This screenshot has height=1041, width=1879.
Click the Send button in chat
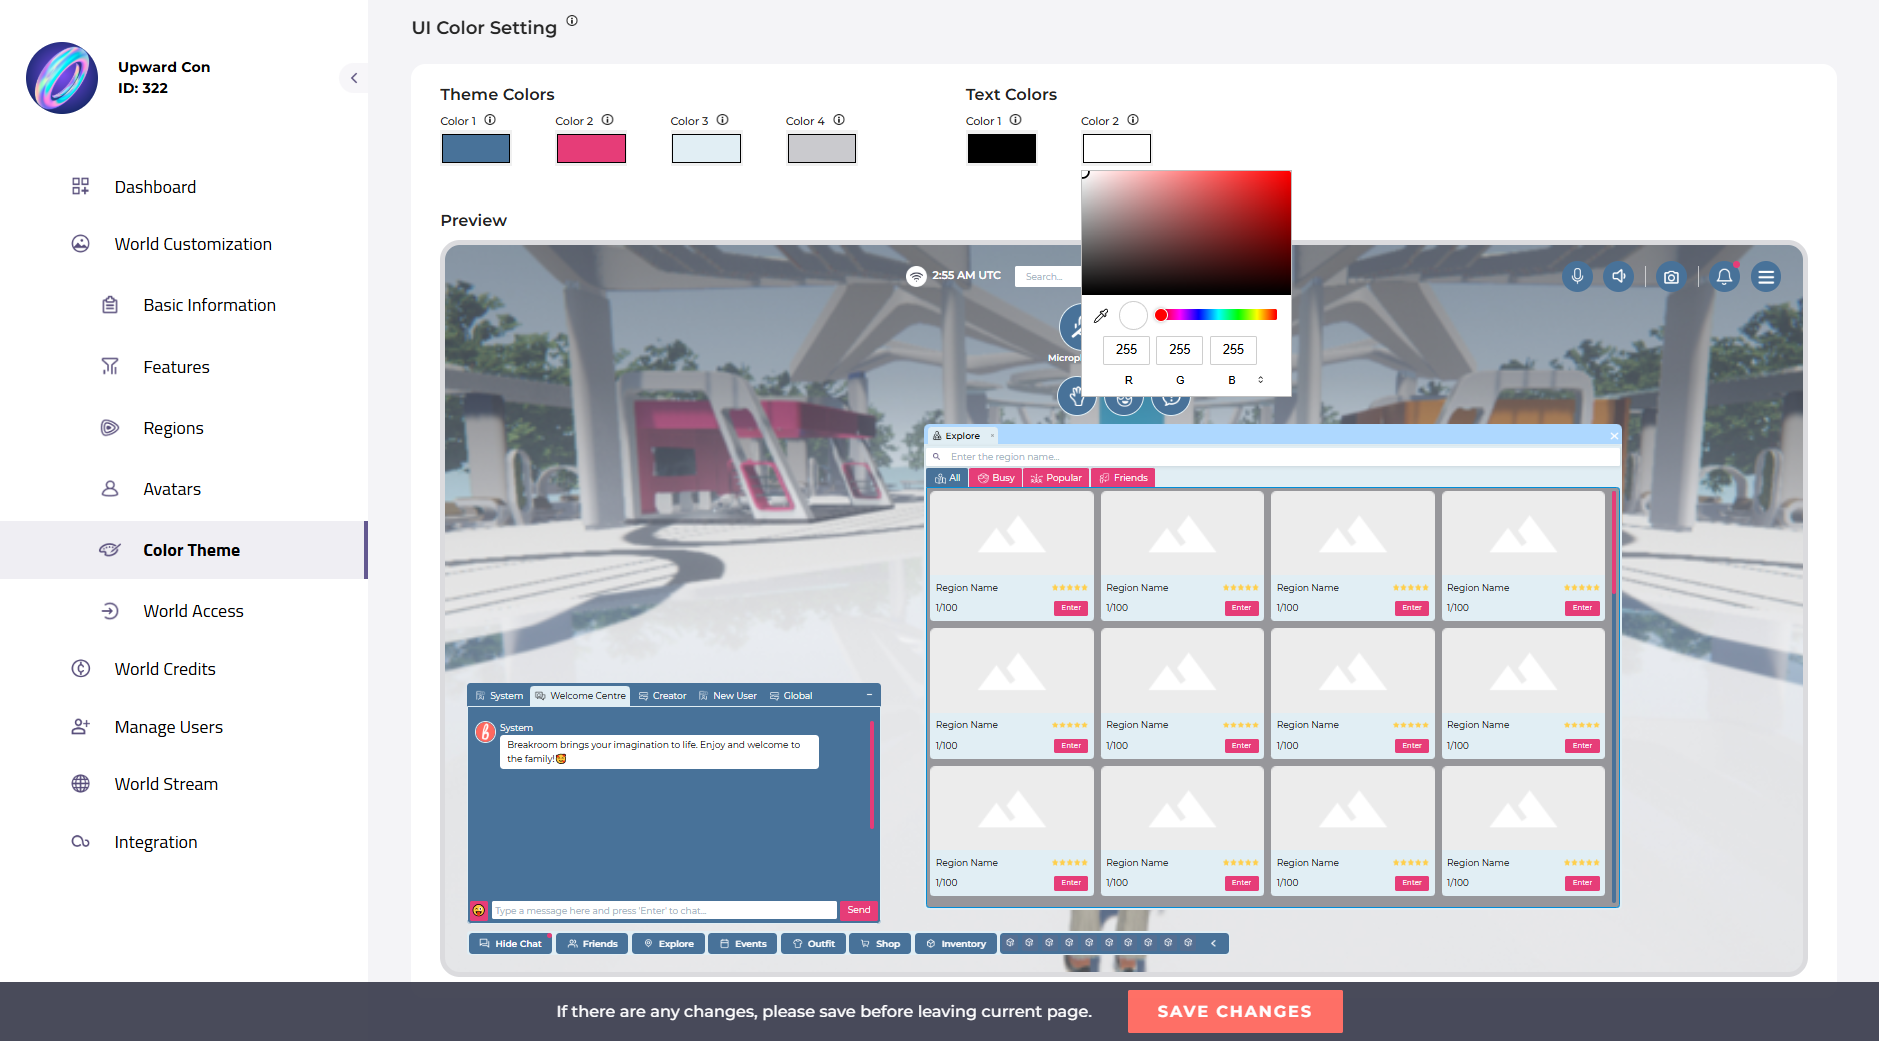859,910
